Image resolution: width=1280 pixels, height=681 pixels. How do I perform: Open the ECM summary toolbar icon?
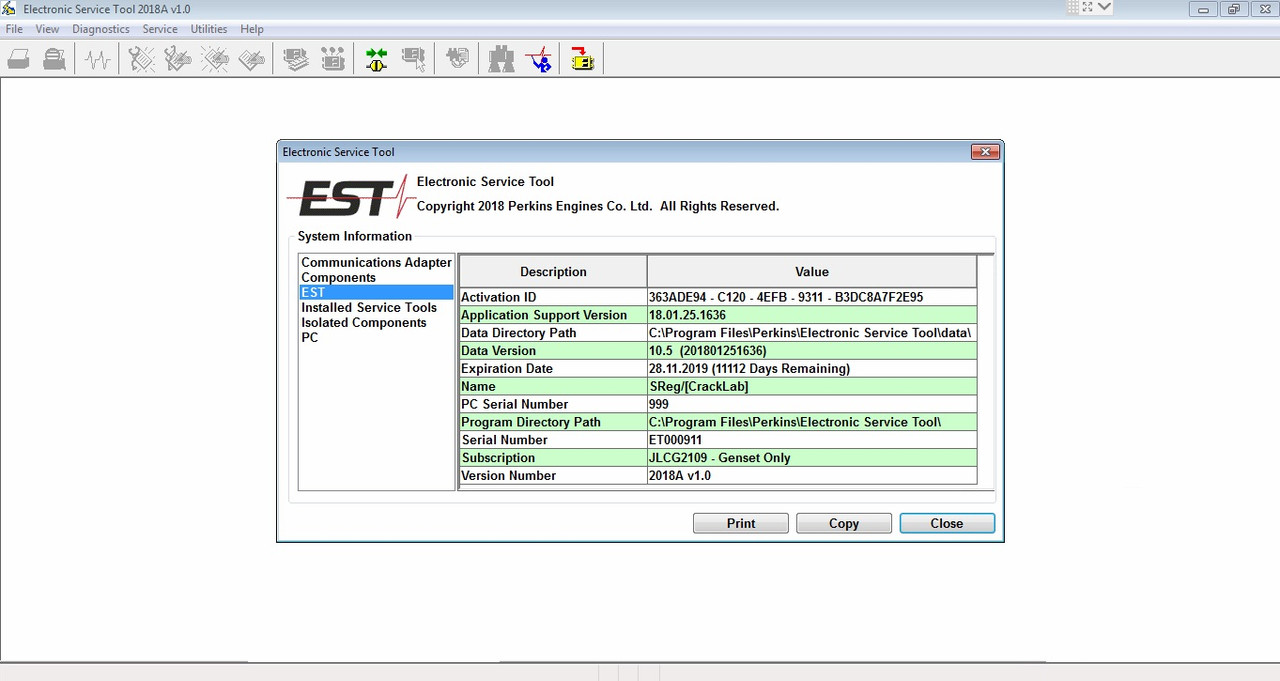[296, 60]
